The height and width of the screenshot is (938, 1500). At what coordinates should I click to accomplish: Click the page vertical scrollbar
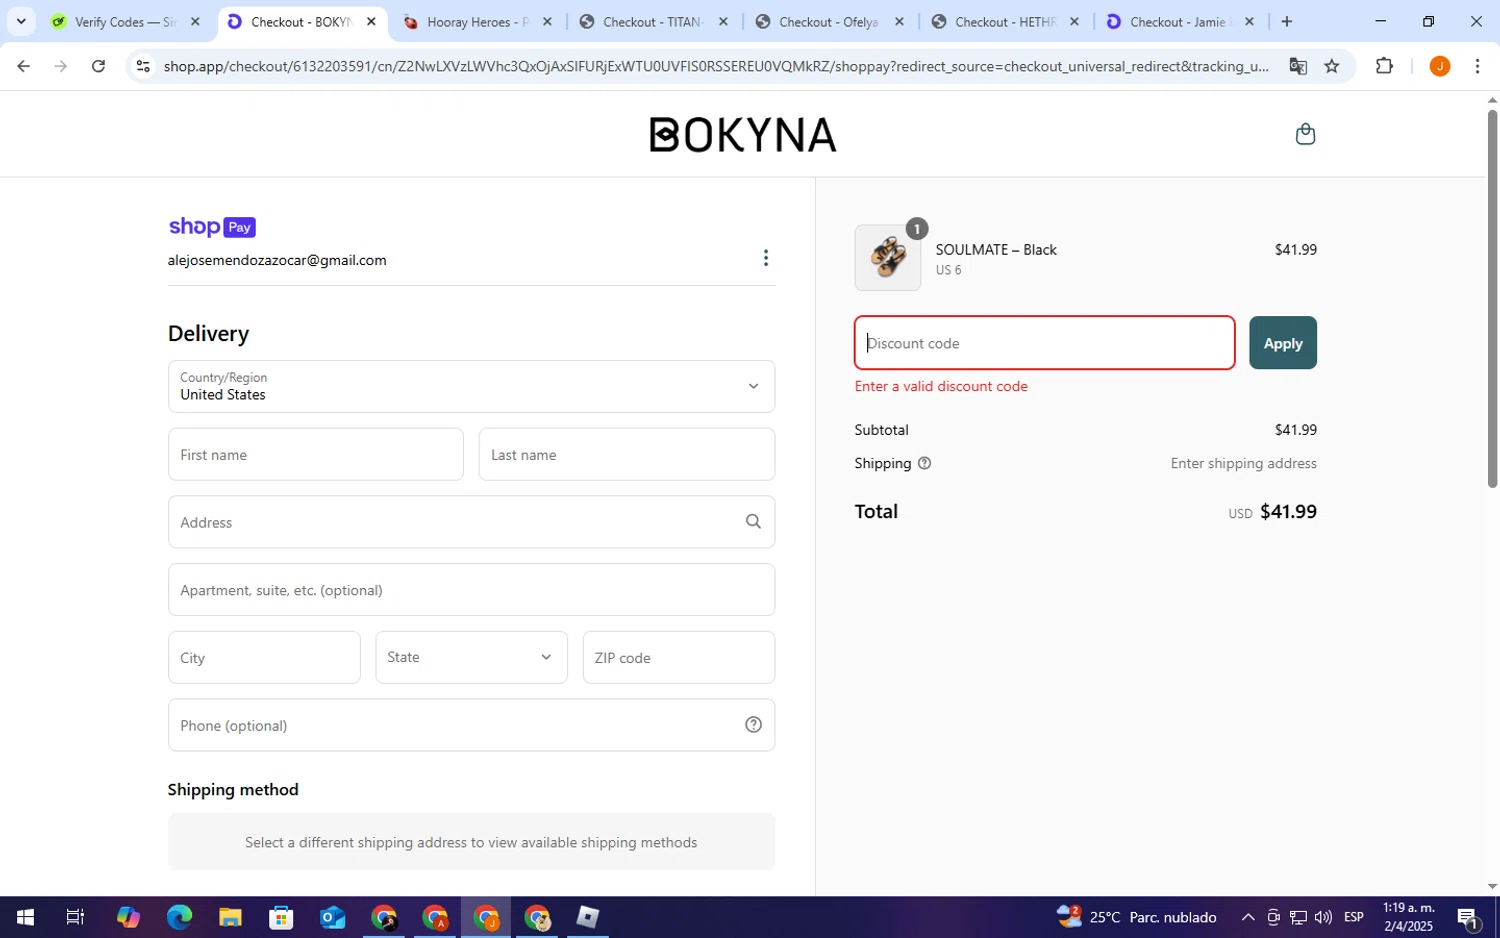1492,299
